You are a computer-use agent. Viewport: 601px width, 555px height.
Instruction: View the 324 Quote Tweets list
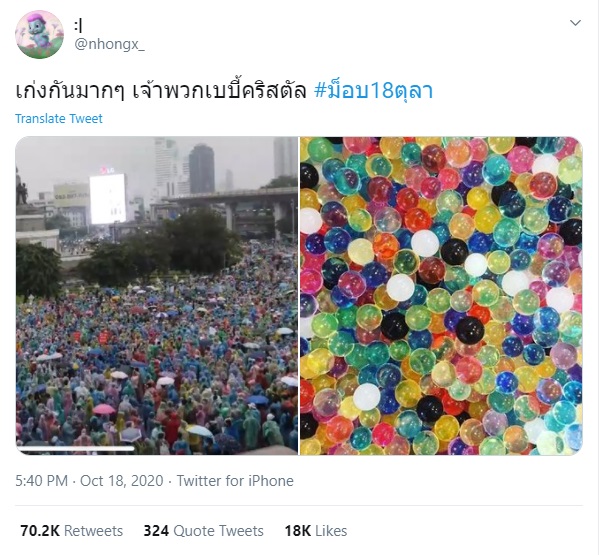(x=204, y=531)
